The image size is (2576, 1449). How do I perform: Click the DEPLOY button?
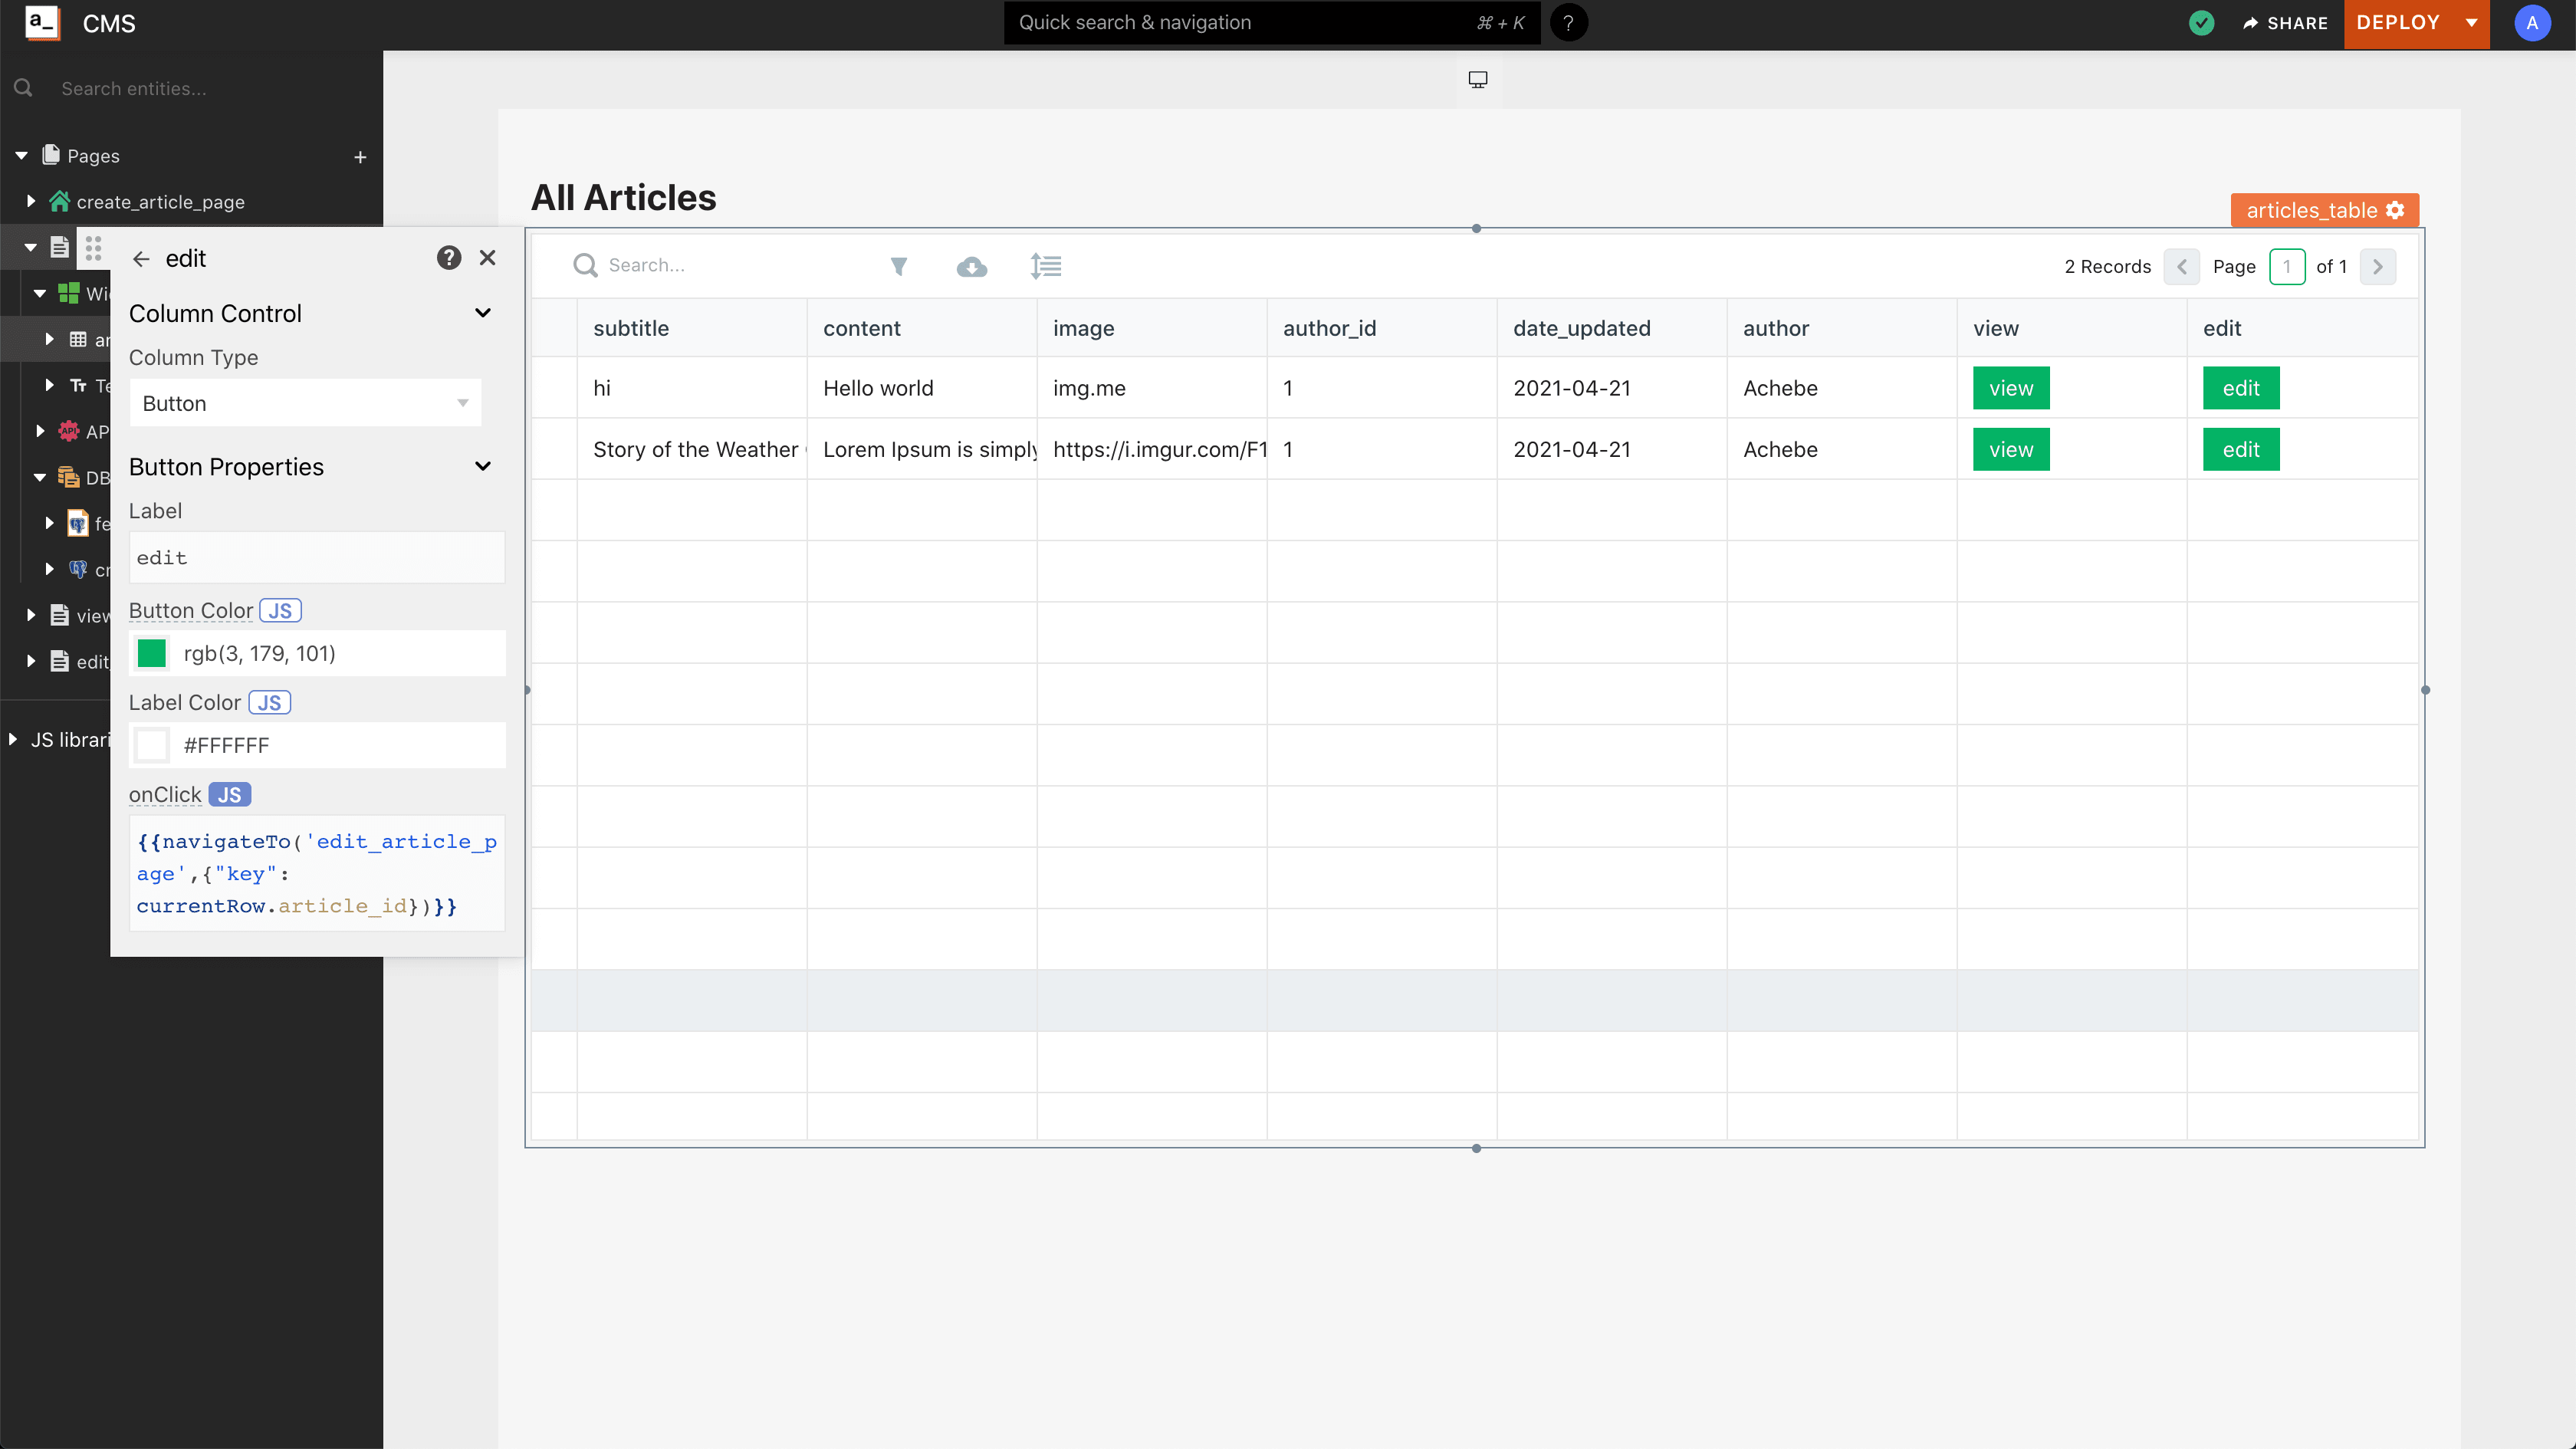2398,23
